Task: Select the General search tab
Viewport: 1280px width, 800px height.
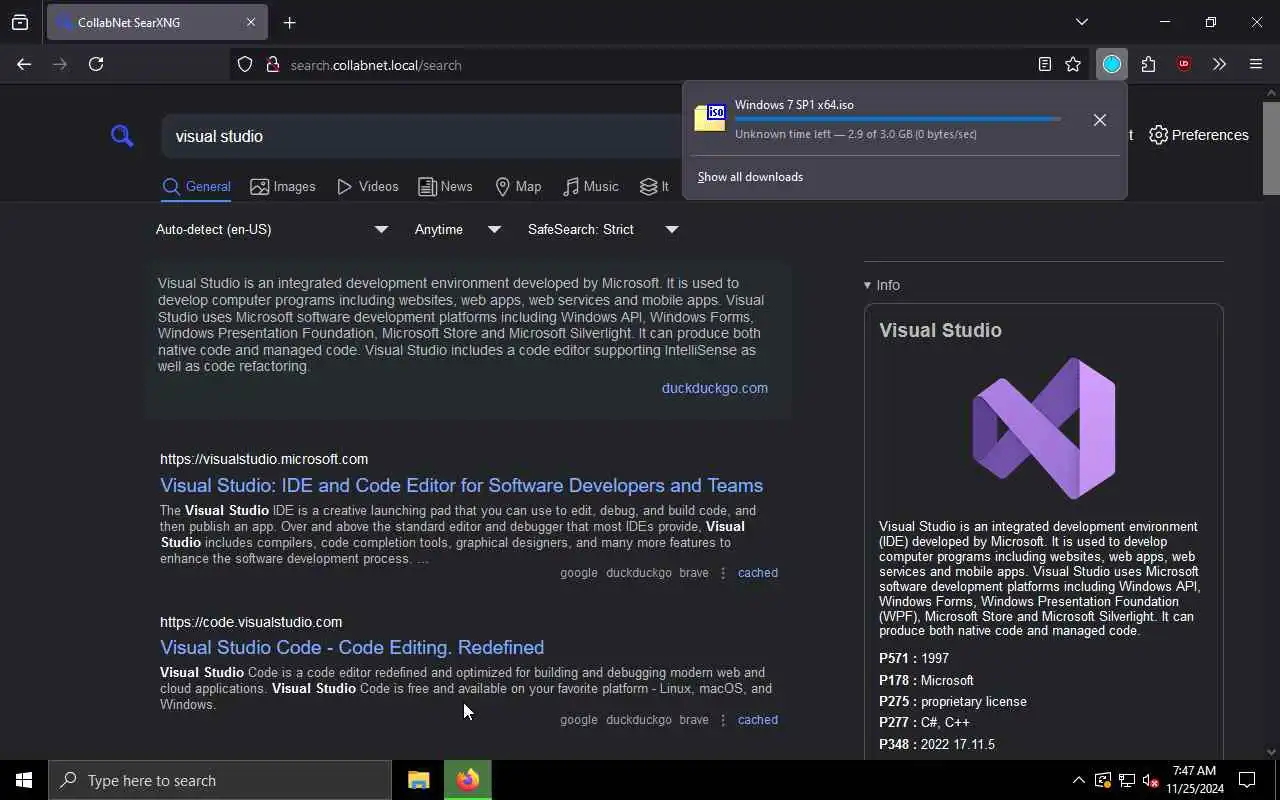Action: click(x=196, y=186)
